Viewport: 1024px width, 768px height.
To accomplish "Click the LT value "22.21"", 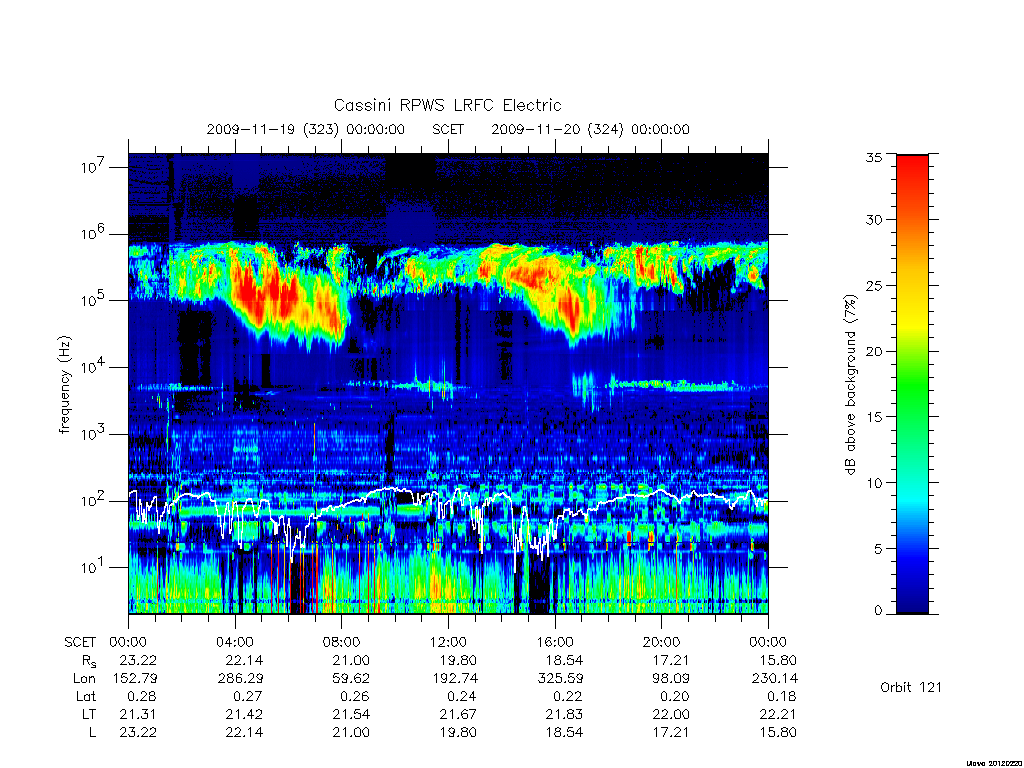I will (778, 714).
